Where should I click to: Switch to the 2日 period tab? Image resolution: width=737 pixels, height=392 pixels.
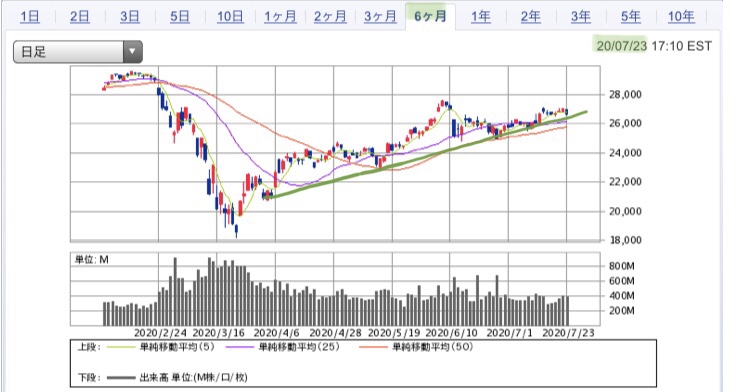(x=79, y=17)
